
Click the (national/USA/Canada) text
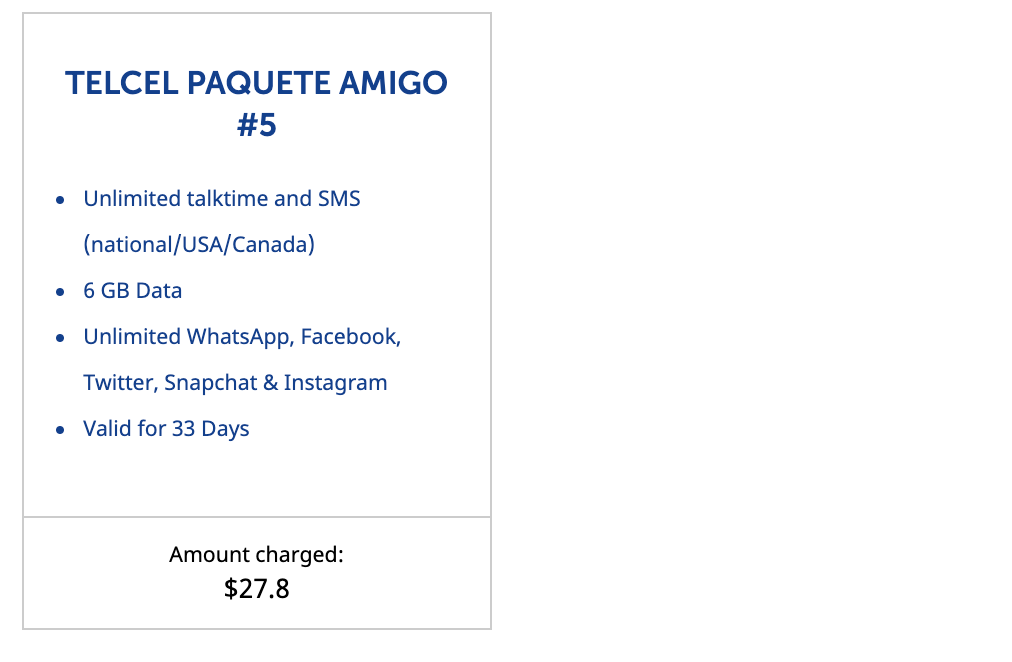tap(199, 245)
